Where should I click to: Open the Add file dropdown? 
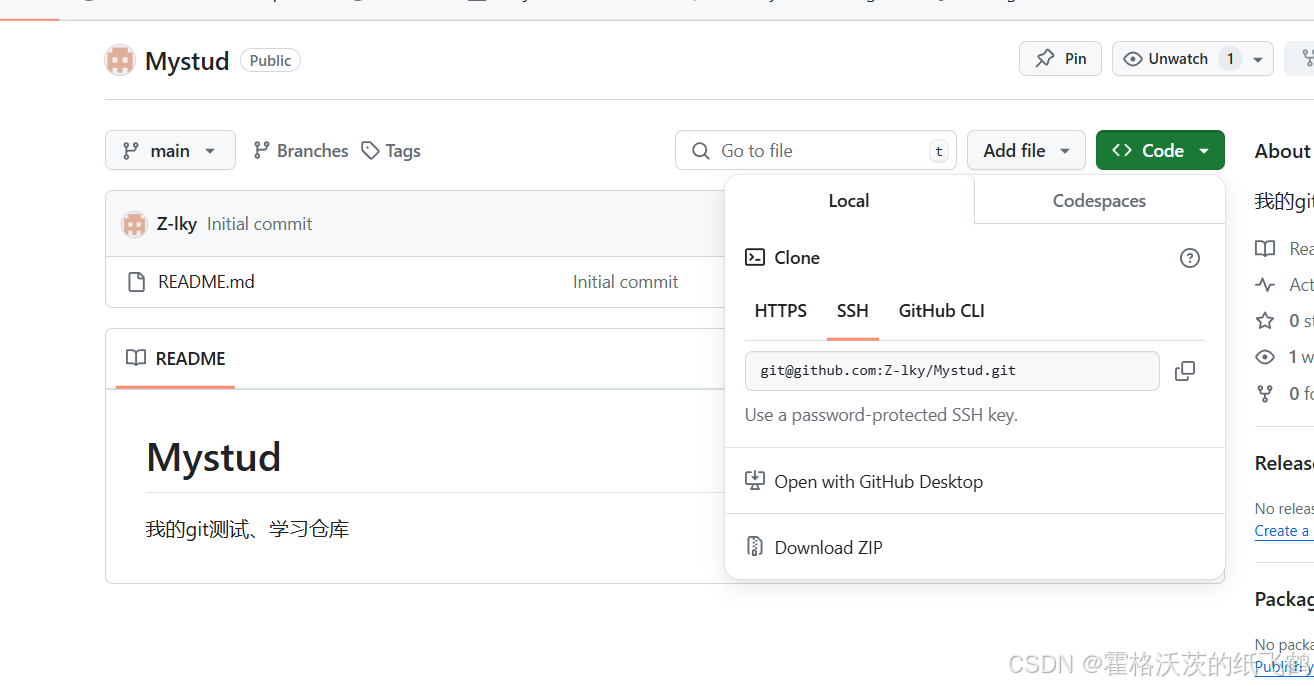point(1026,150)
